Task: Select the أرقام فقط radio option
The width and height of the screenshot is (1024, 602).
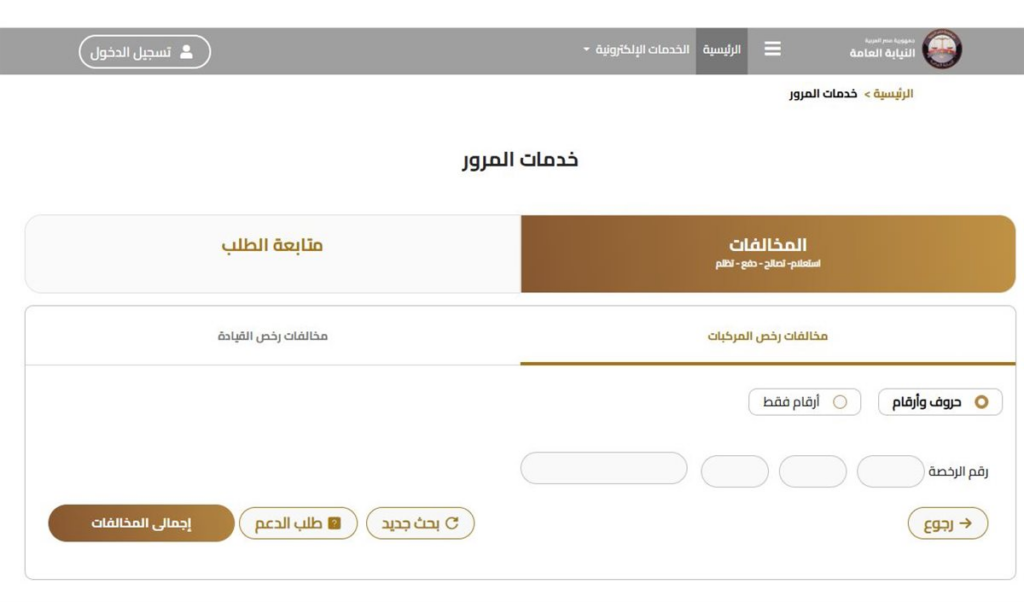Action: (x=840, y=402)
